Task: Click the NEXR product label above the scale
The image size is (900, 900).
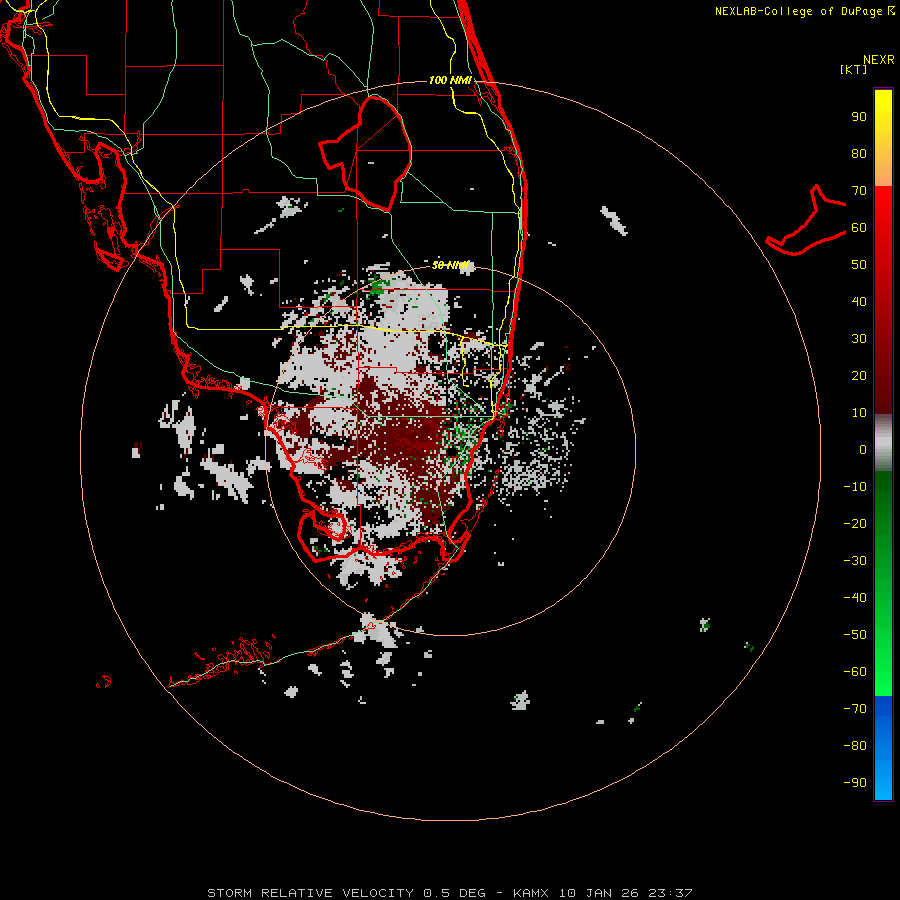Action: [x=879, y=60]
